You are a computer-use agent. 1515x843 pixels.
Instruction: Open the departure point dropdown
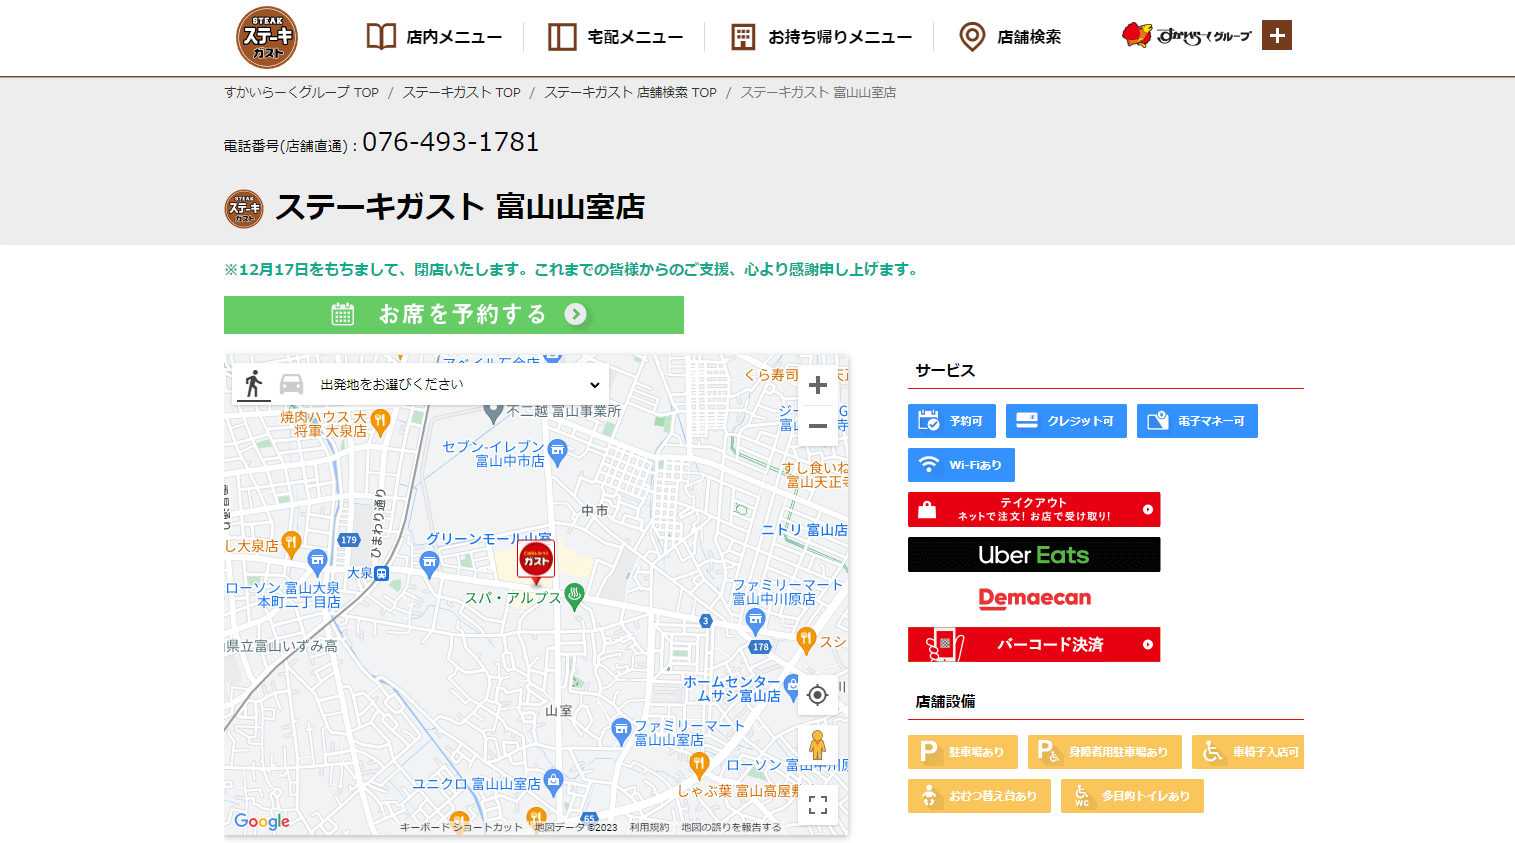coord(460,385)
